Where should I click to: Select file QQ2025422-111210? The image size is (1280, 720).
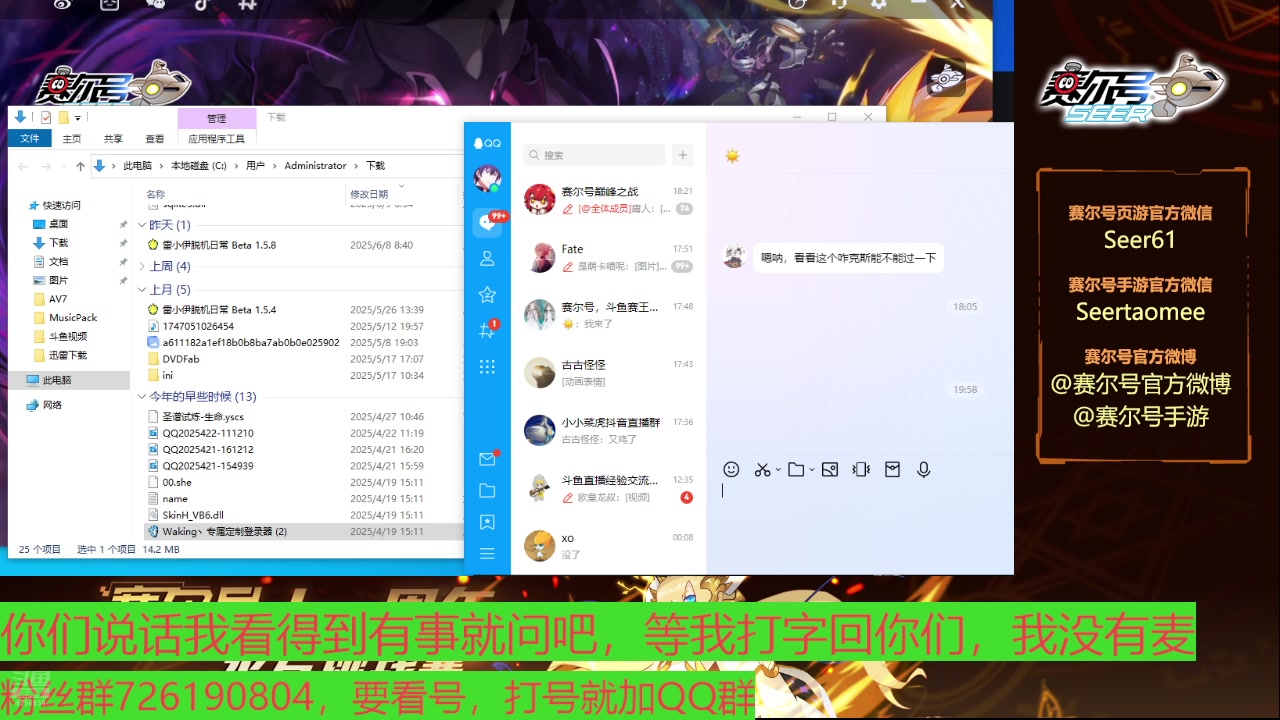pyautogui.click(x=208, y=433)
